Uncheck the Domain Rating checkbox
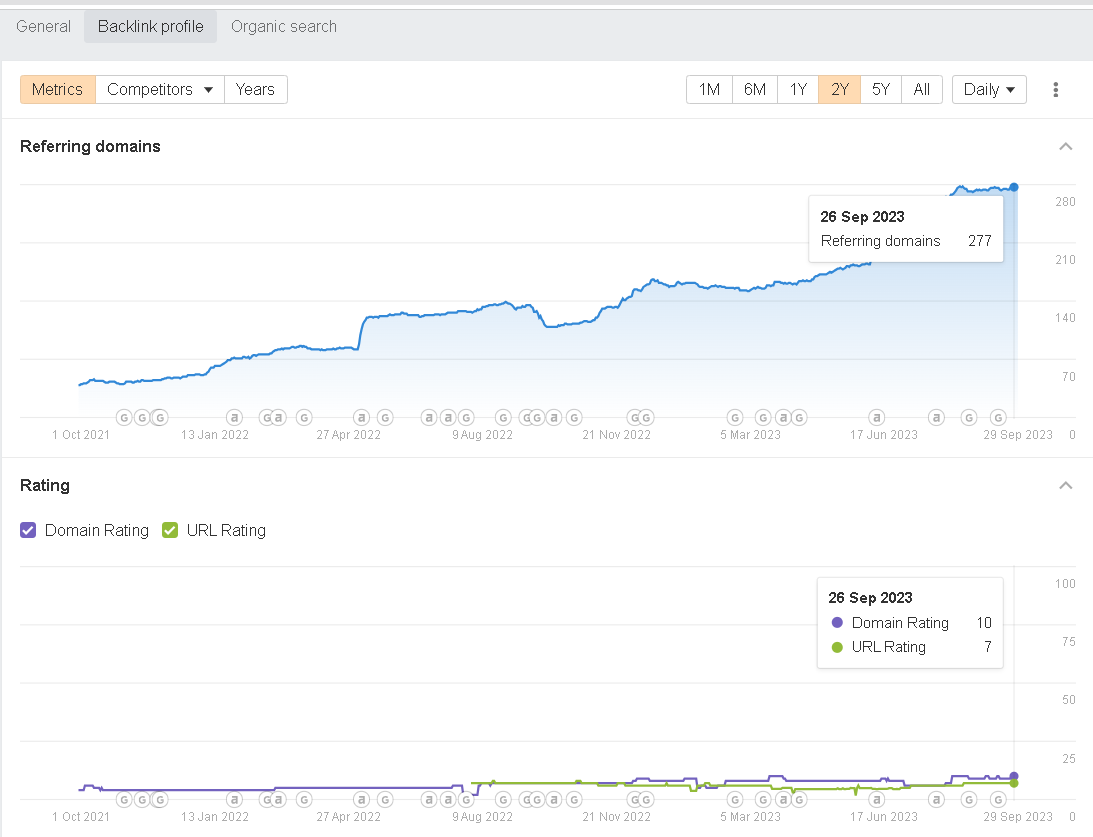The height and width of the screenshot is (837, 1093). [x=29, y=531]
